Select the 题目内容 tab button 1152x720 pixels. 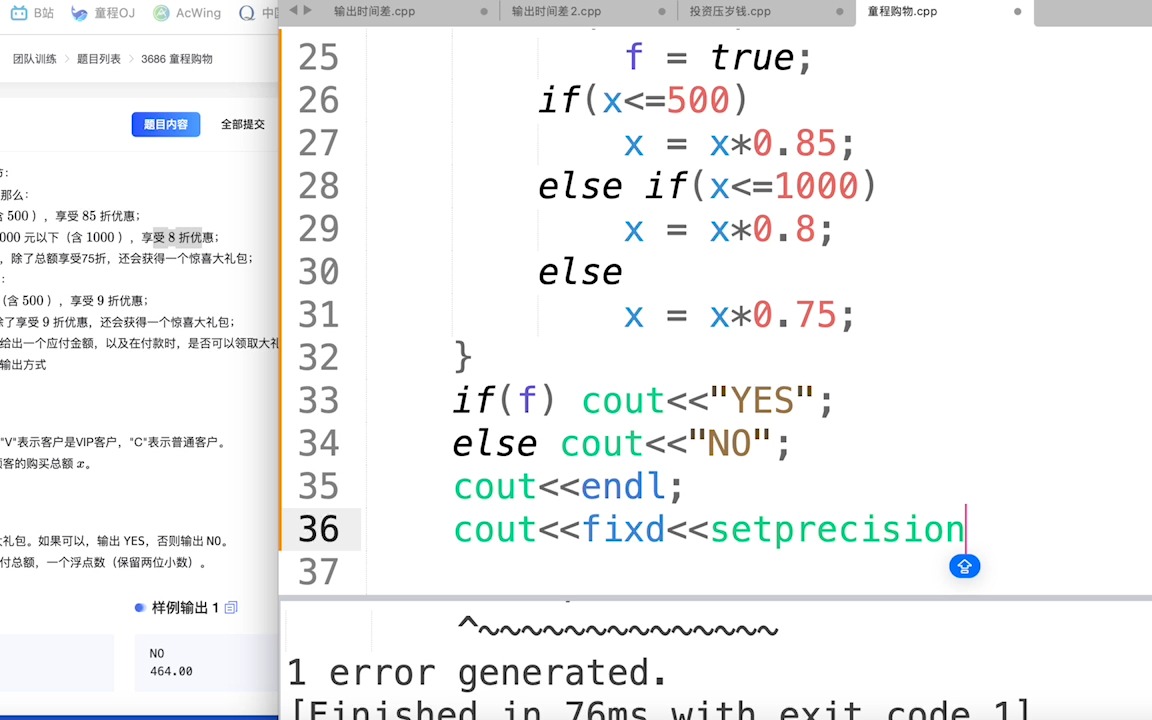pos(165,124)
